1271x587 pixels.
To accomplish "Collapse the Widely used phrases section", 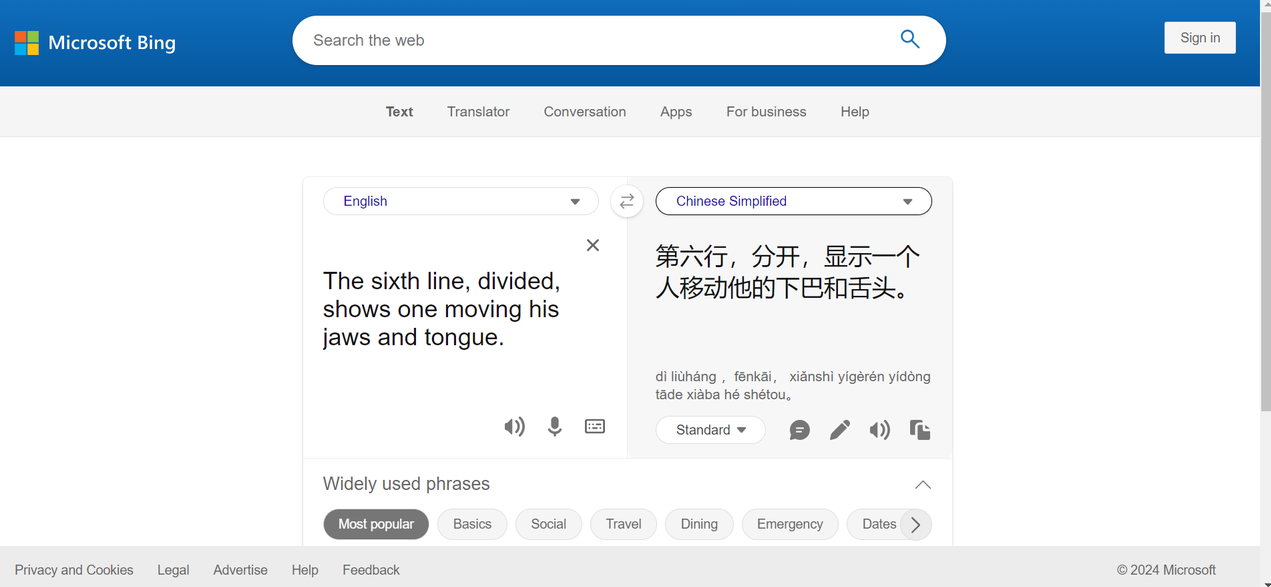I will click(x=923, y=485).
